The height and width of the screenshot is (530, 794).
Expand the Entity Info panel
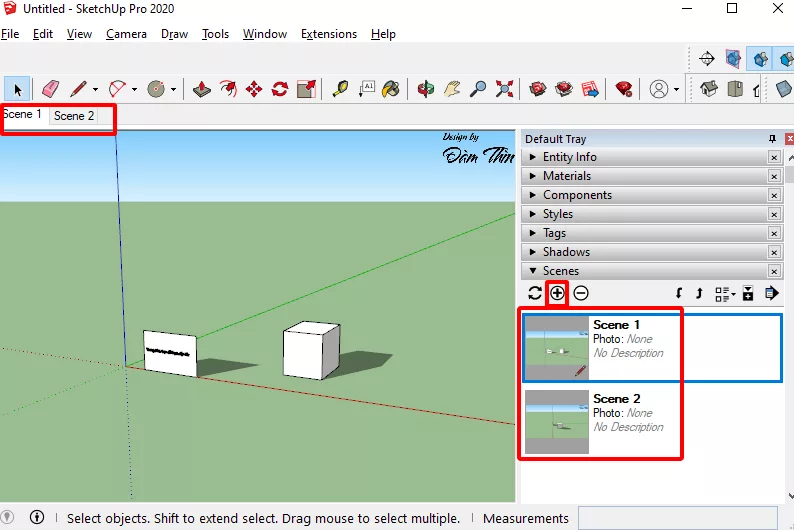[650, 157]
